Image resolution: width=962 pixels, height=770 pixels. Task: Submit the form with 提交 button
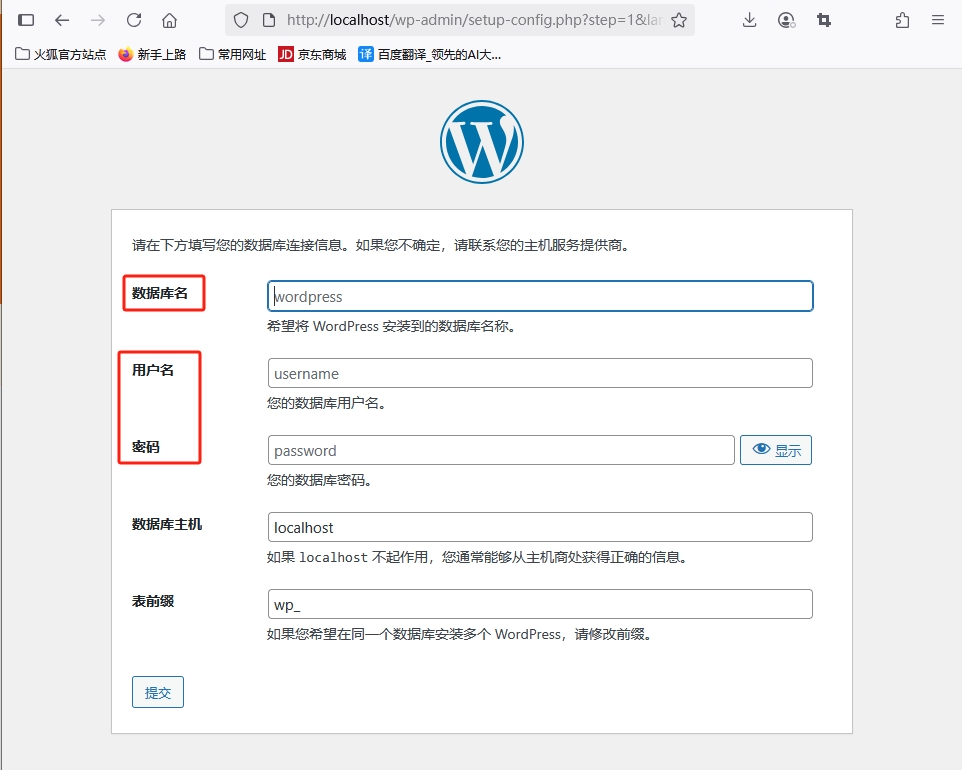coord(158,692)
